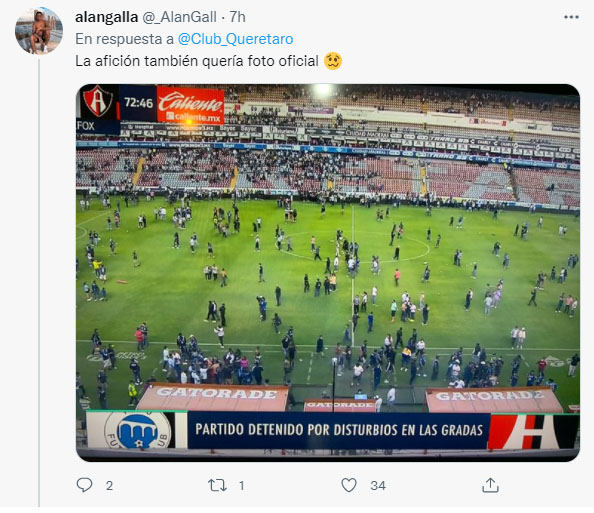
Task: Like the tweet with heart icon
Action: [349, 485]
